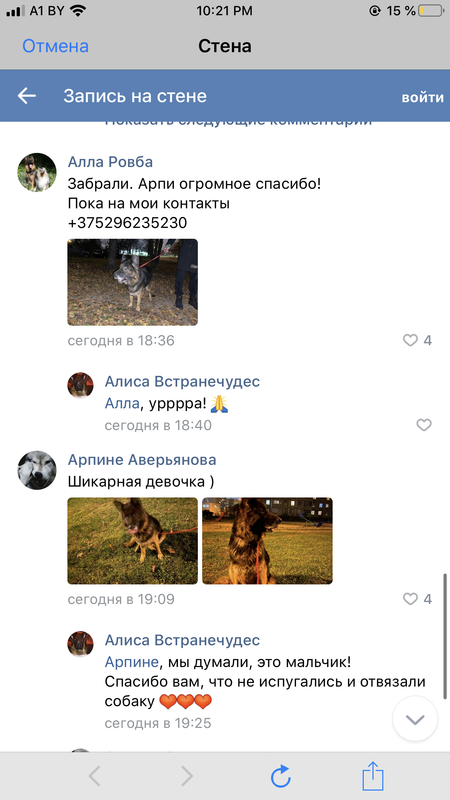Screen dimensions: 450x800
Task: Open Алла Ровба's name link
Action: [110, 162]
